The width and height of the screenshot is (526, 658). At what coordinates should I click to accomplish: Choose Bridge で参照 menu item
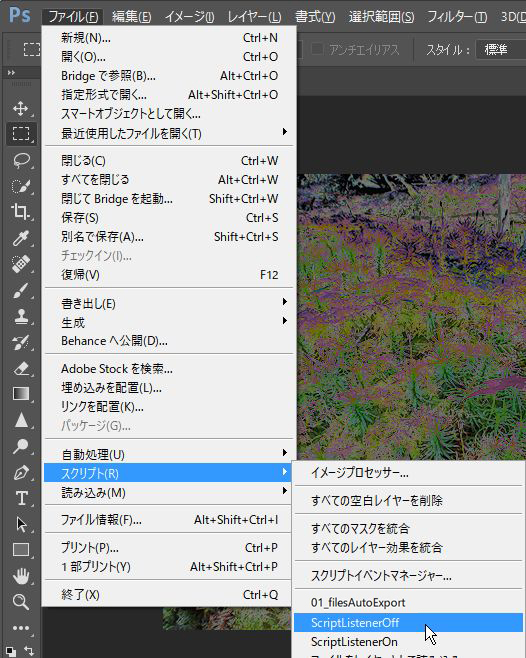[x=170, y=76]
